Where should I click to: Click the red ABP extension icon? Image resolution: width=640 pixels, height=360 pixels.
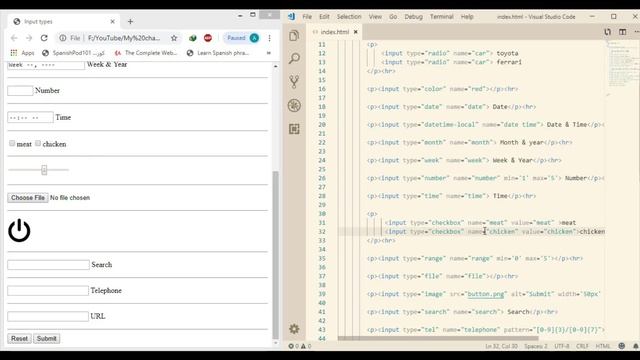208,38
